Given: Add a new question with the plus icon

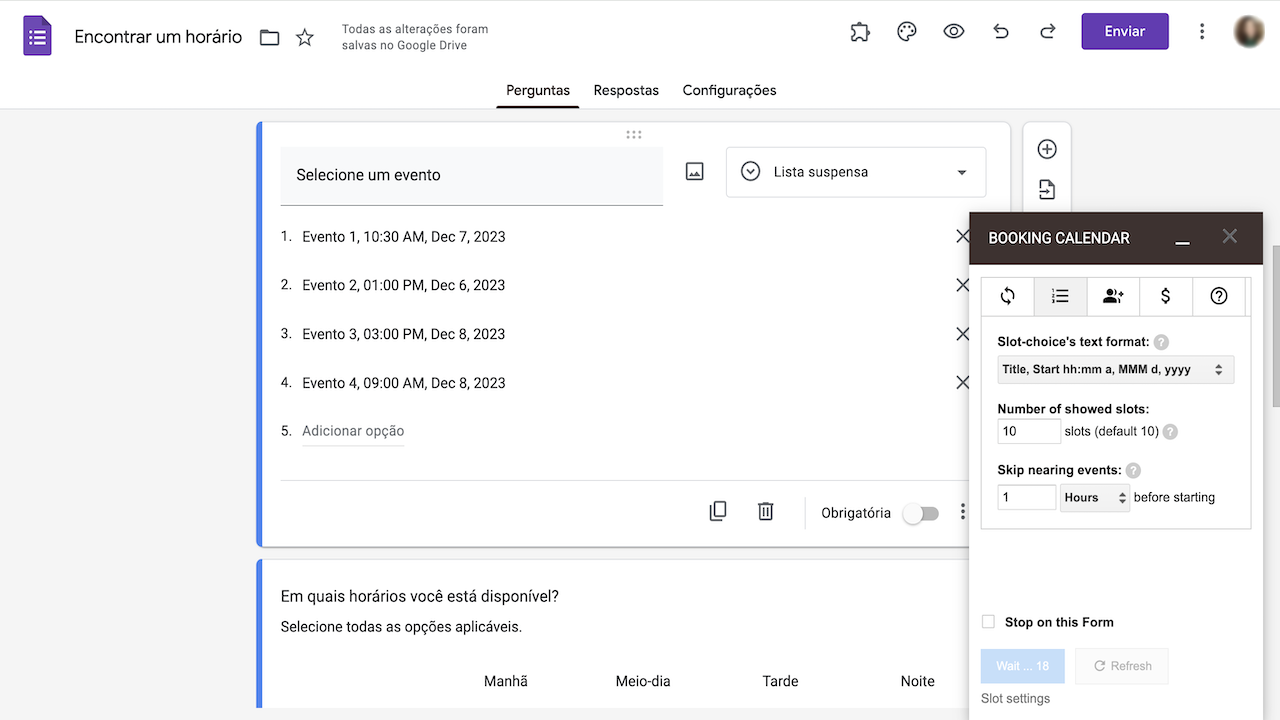Looking at the screenshot, I should pyautogui.click(x=1047, y=149).
